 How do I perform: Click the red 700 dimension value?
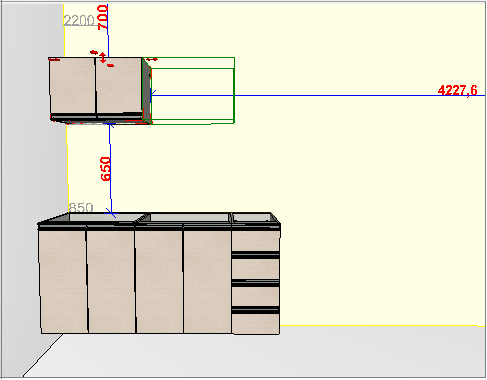102,17
